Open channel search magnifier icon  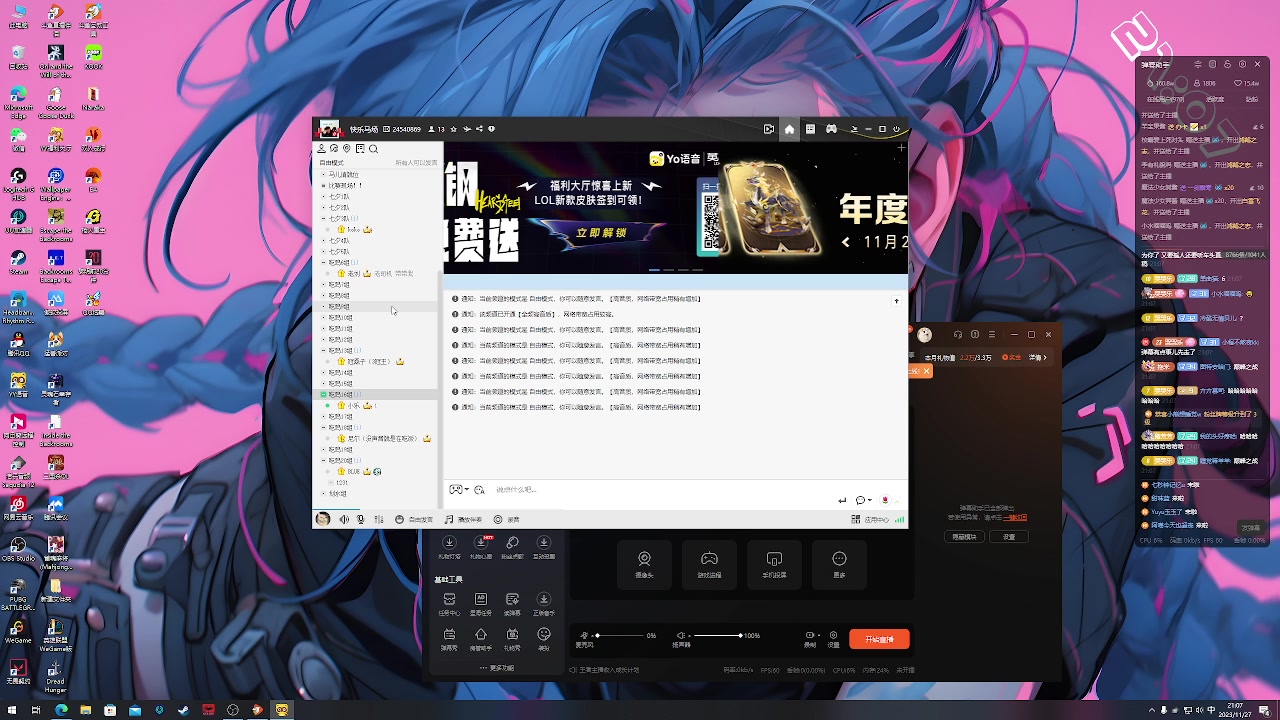pos(373,149)
